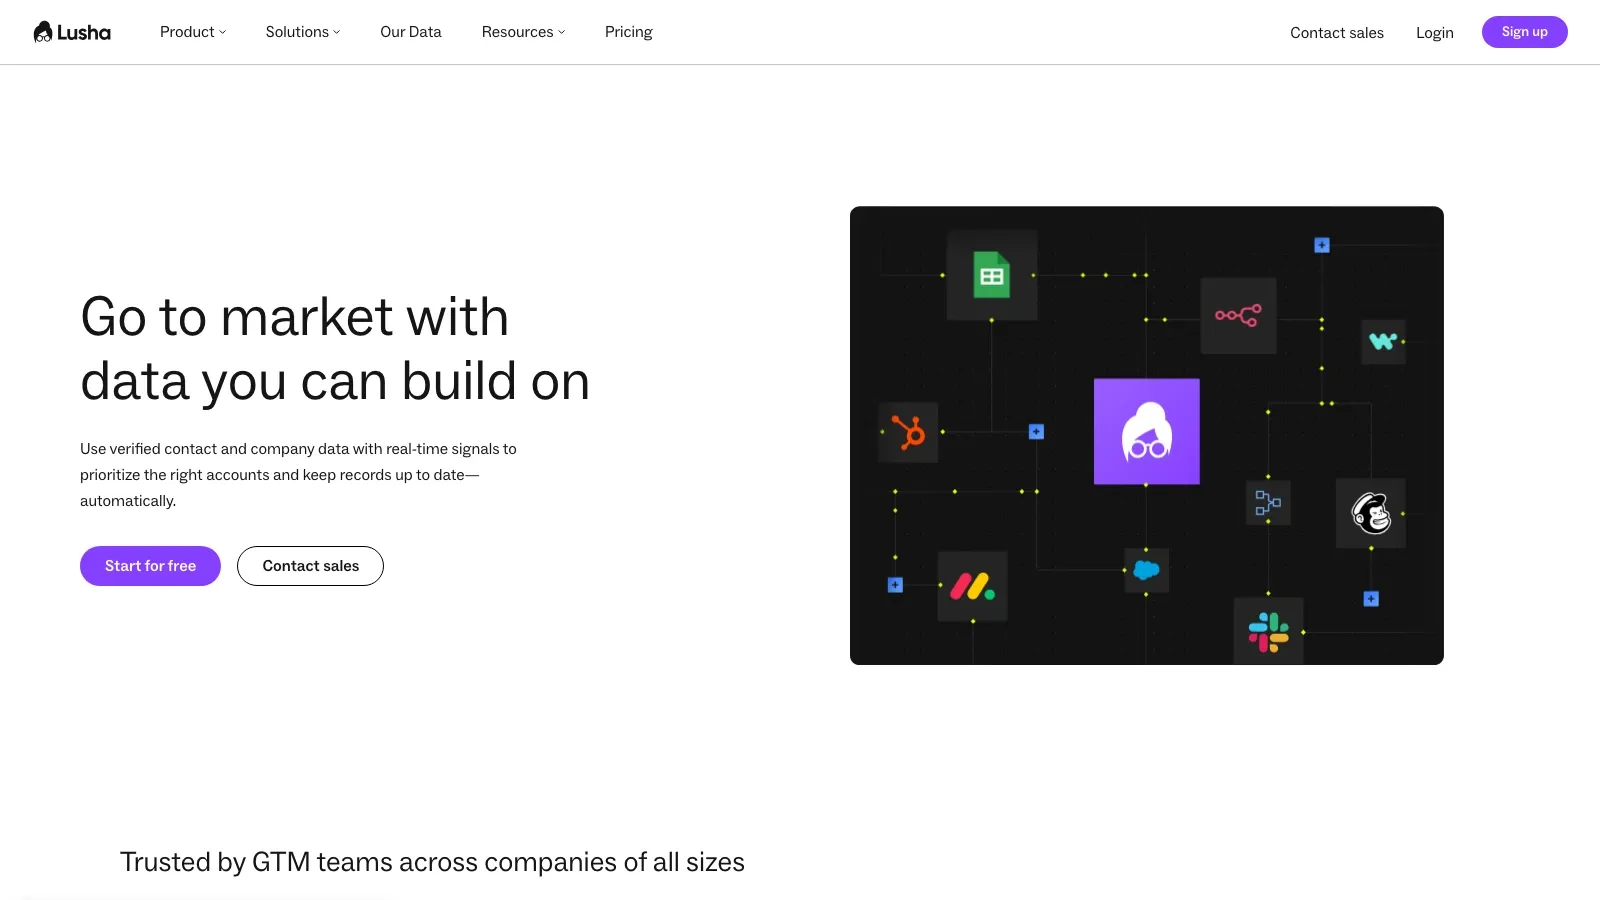Open the Pricing page
This screenshot has width=1600, height=900.
[x=628, y=32]
